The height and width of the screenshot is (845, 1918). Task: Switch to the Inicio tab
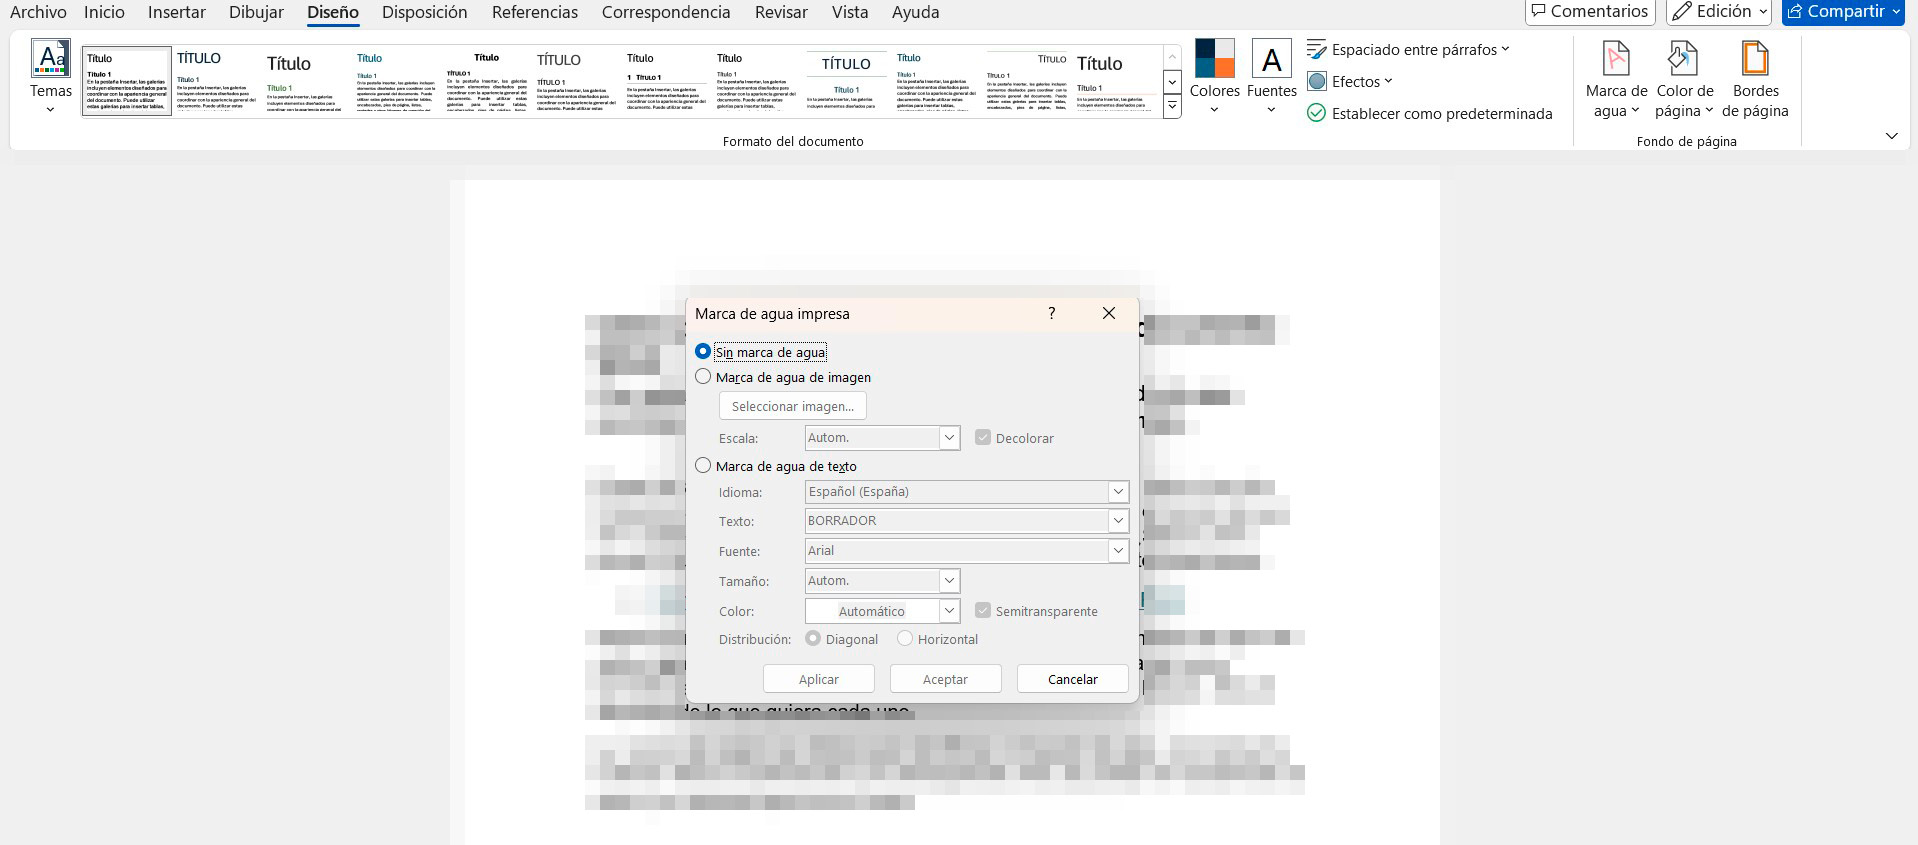[x=104, y=12]
